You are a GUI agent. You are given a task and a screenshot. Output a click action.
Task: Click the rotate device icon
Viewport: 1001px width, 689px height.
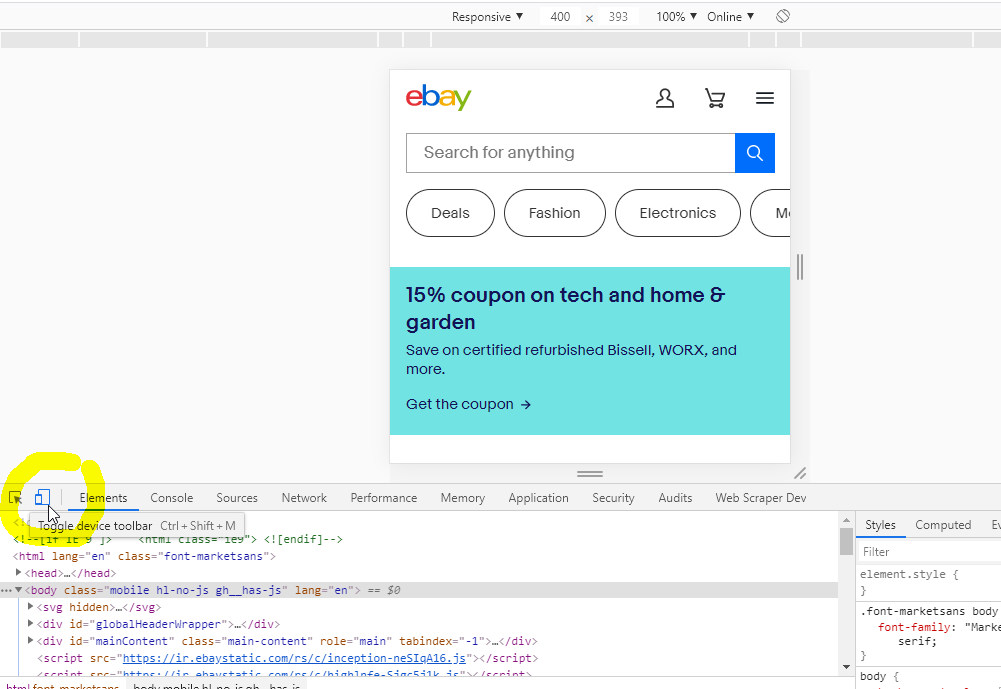coord(783,17)
